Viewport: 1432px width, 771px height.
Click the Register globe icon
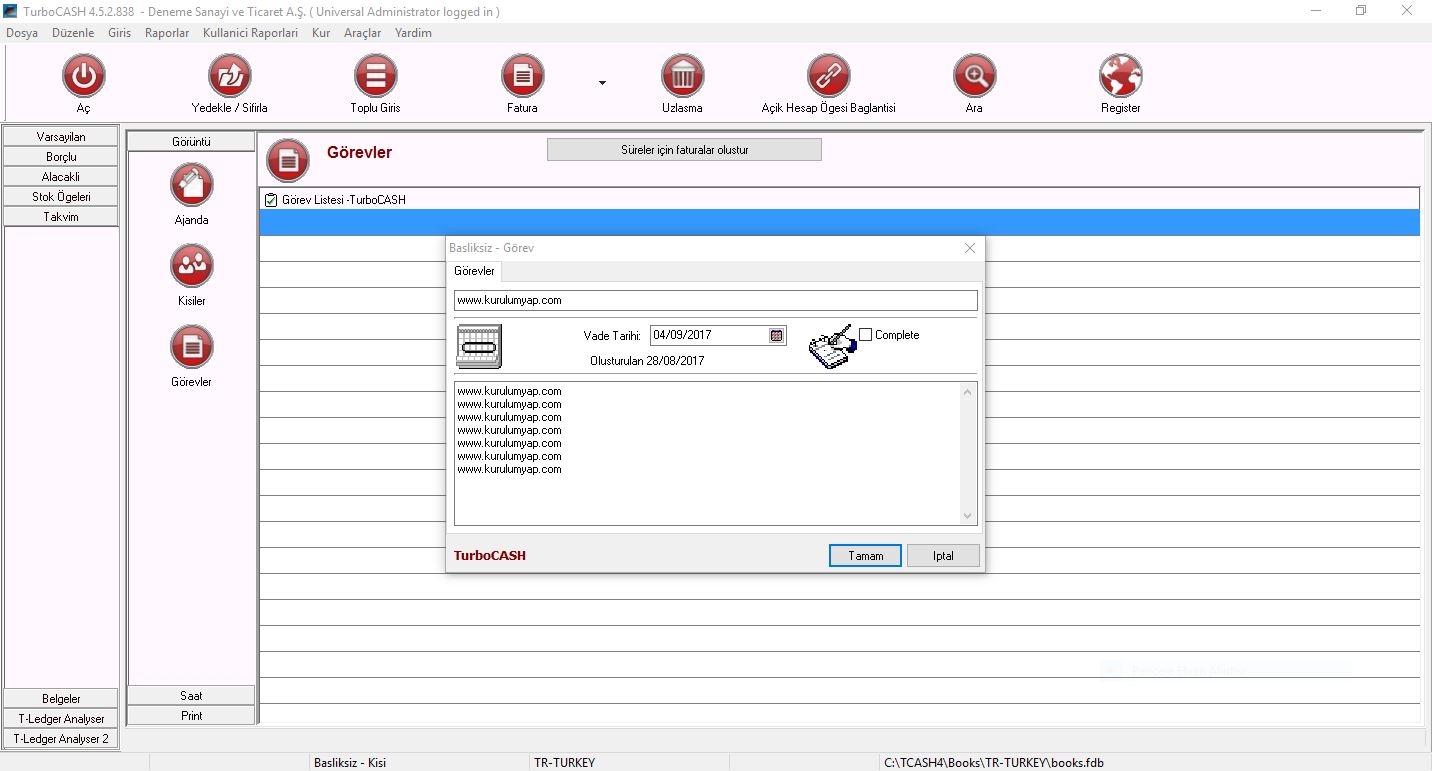coord(1120,76)
